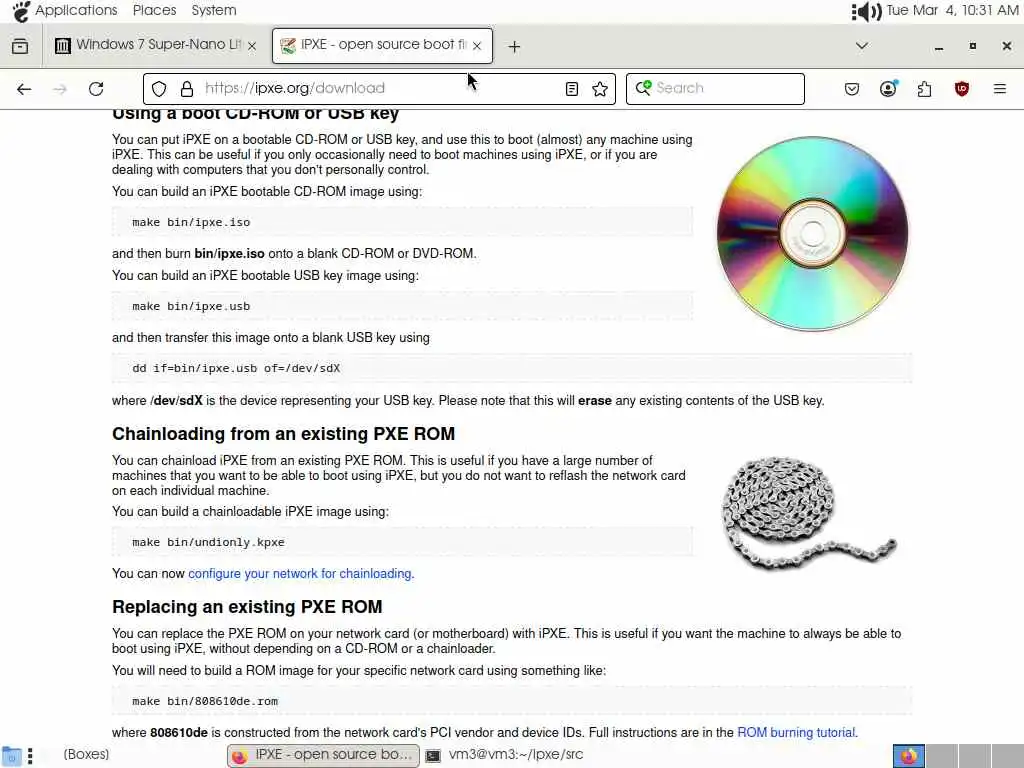
Task: Click the coiled chain image
Action: [x=808, y=513]
